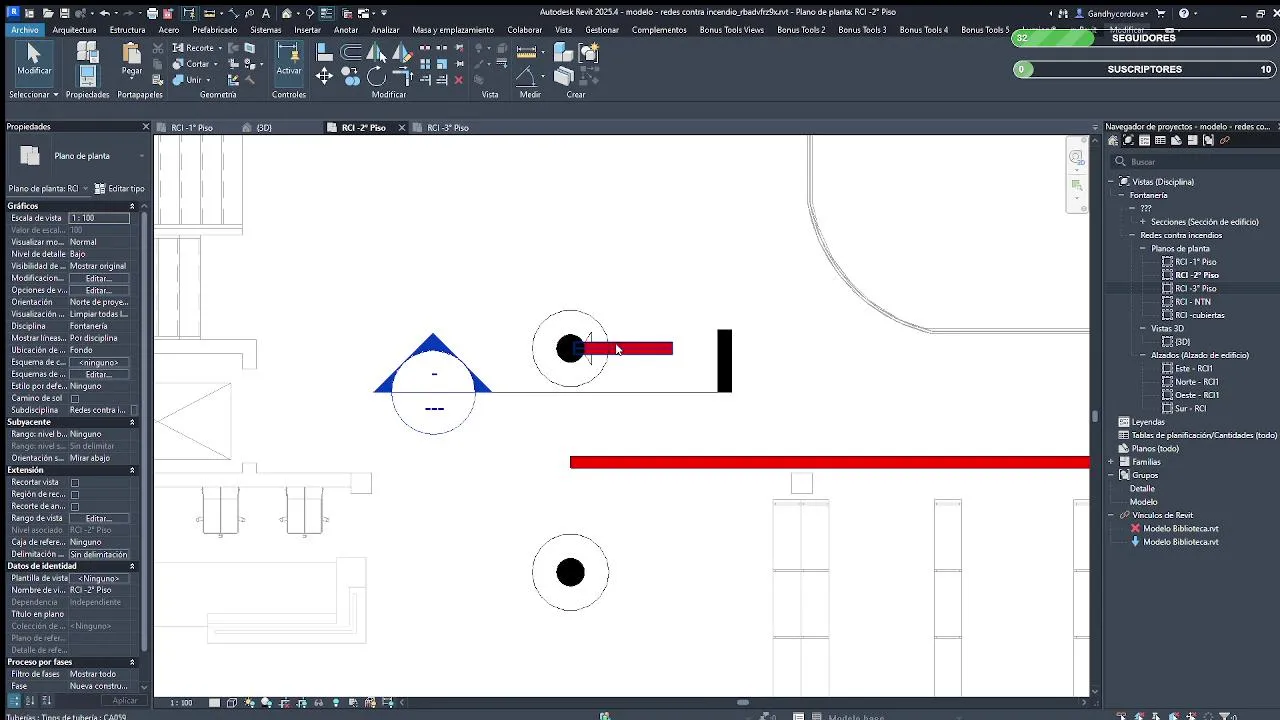Collapse the Proceso por fases section
Image resolution: width=1280 pixels, height=720 pixels.
coord(132,662)
